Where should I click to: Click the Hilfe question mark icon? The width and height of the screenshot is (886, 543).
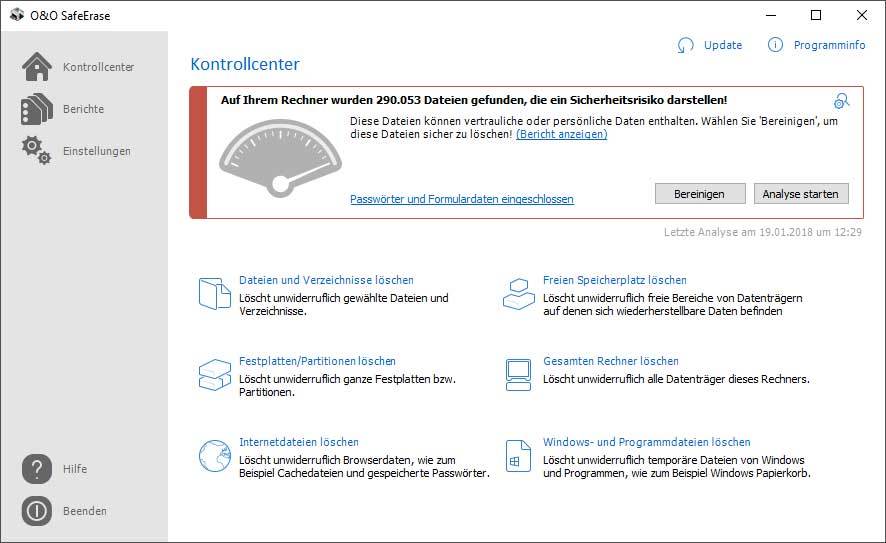coord(37,469)
